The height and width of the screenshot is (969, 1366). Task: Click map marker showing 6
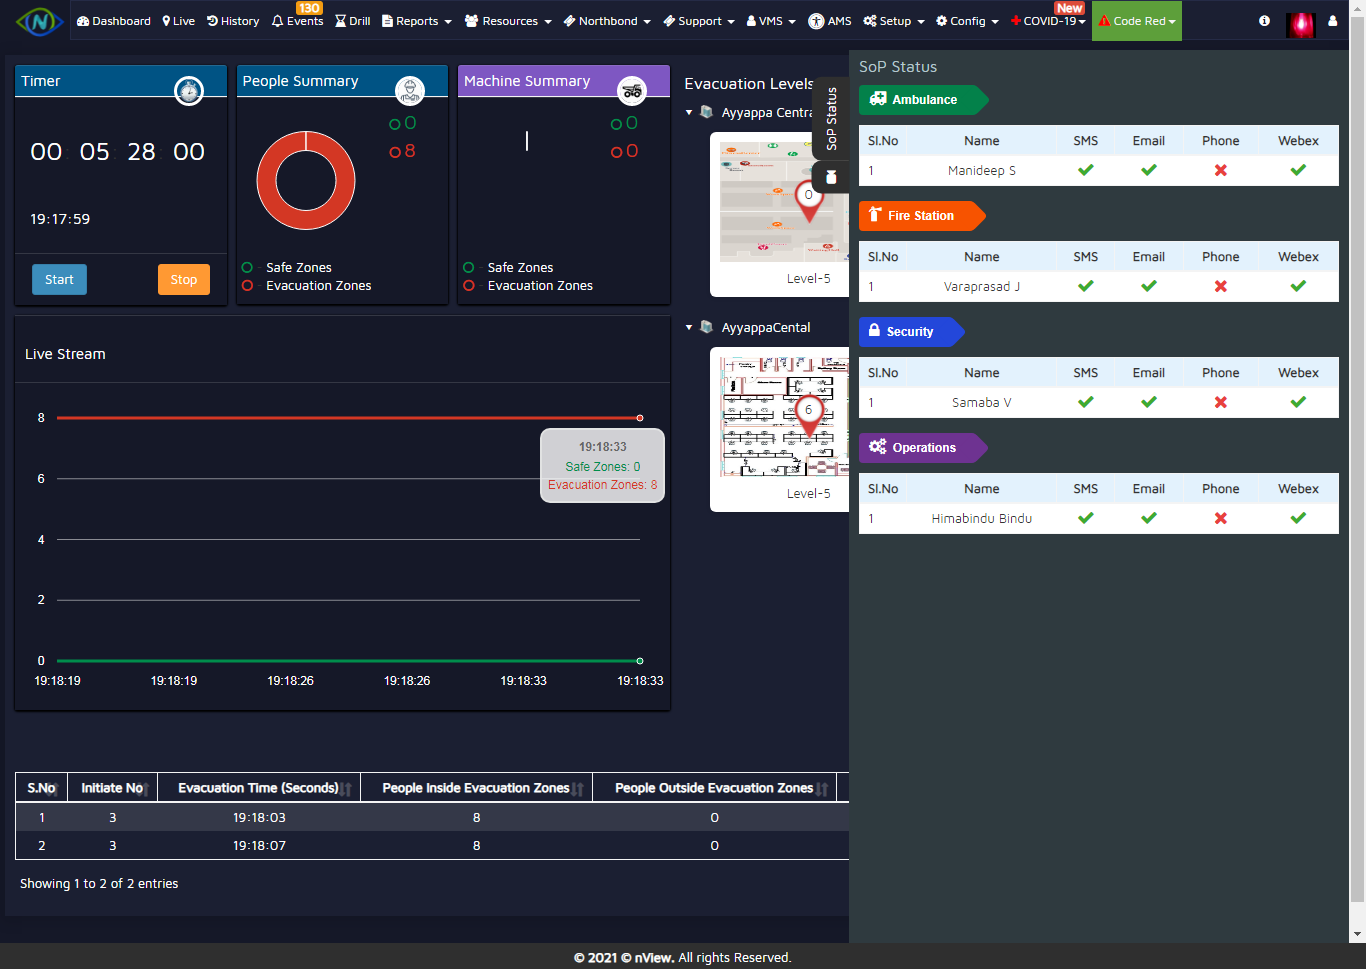[x=809, y=416]
